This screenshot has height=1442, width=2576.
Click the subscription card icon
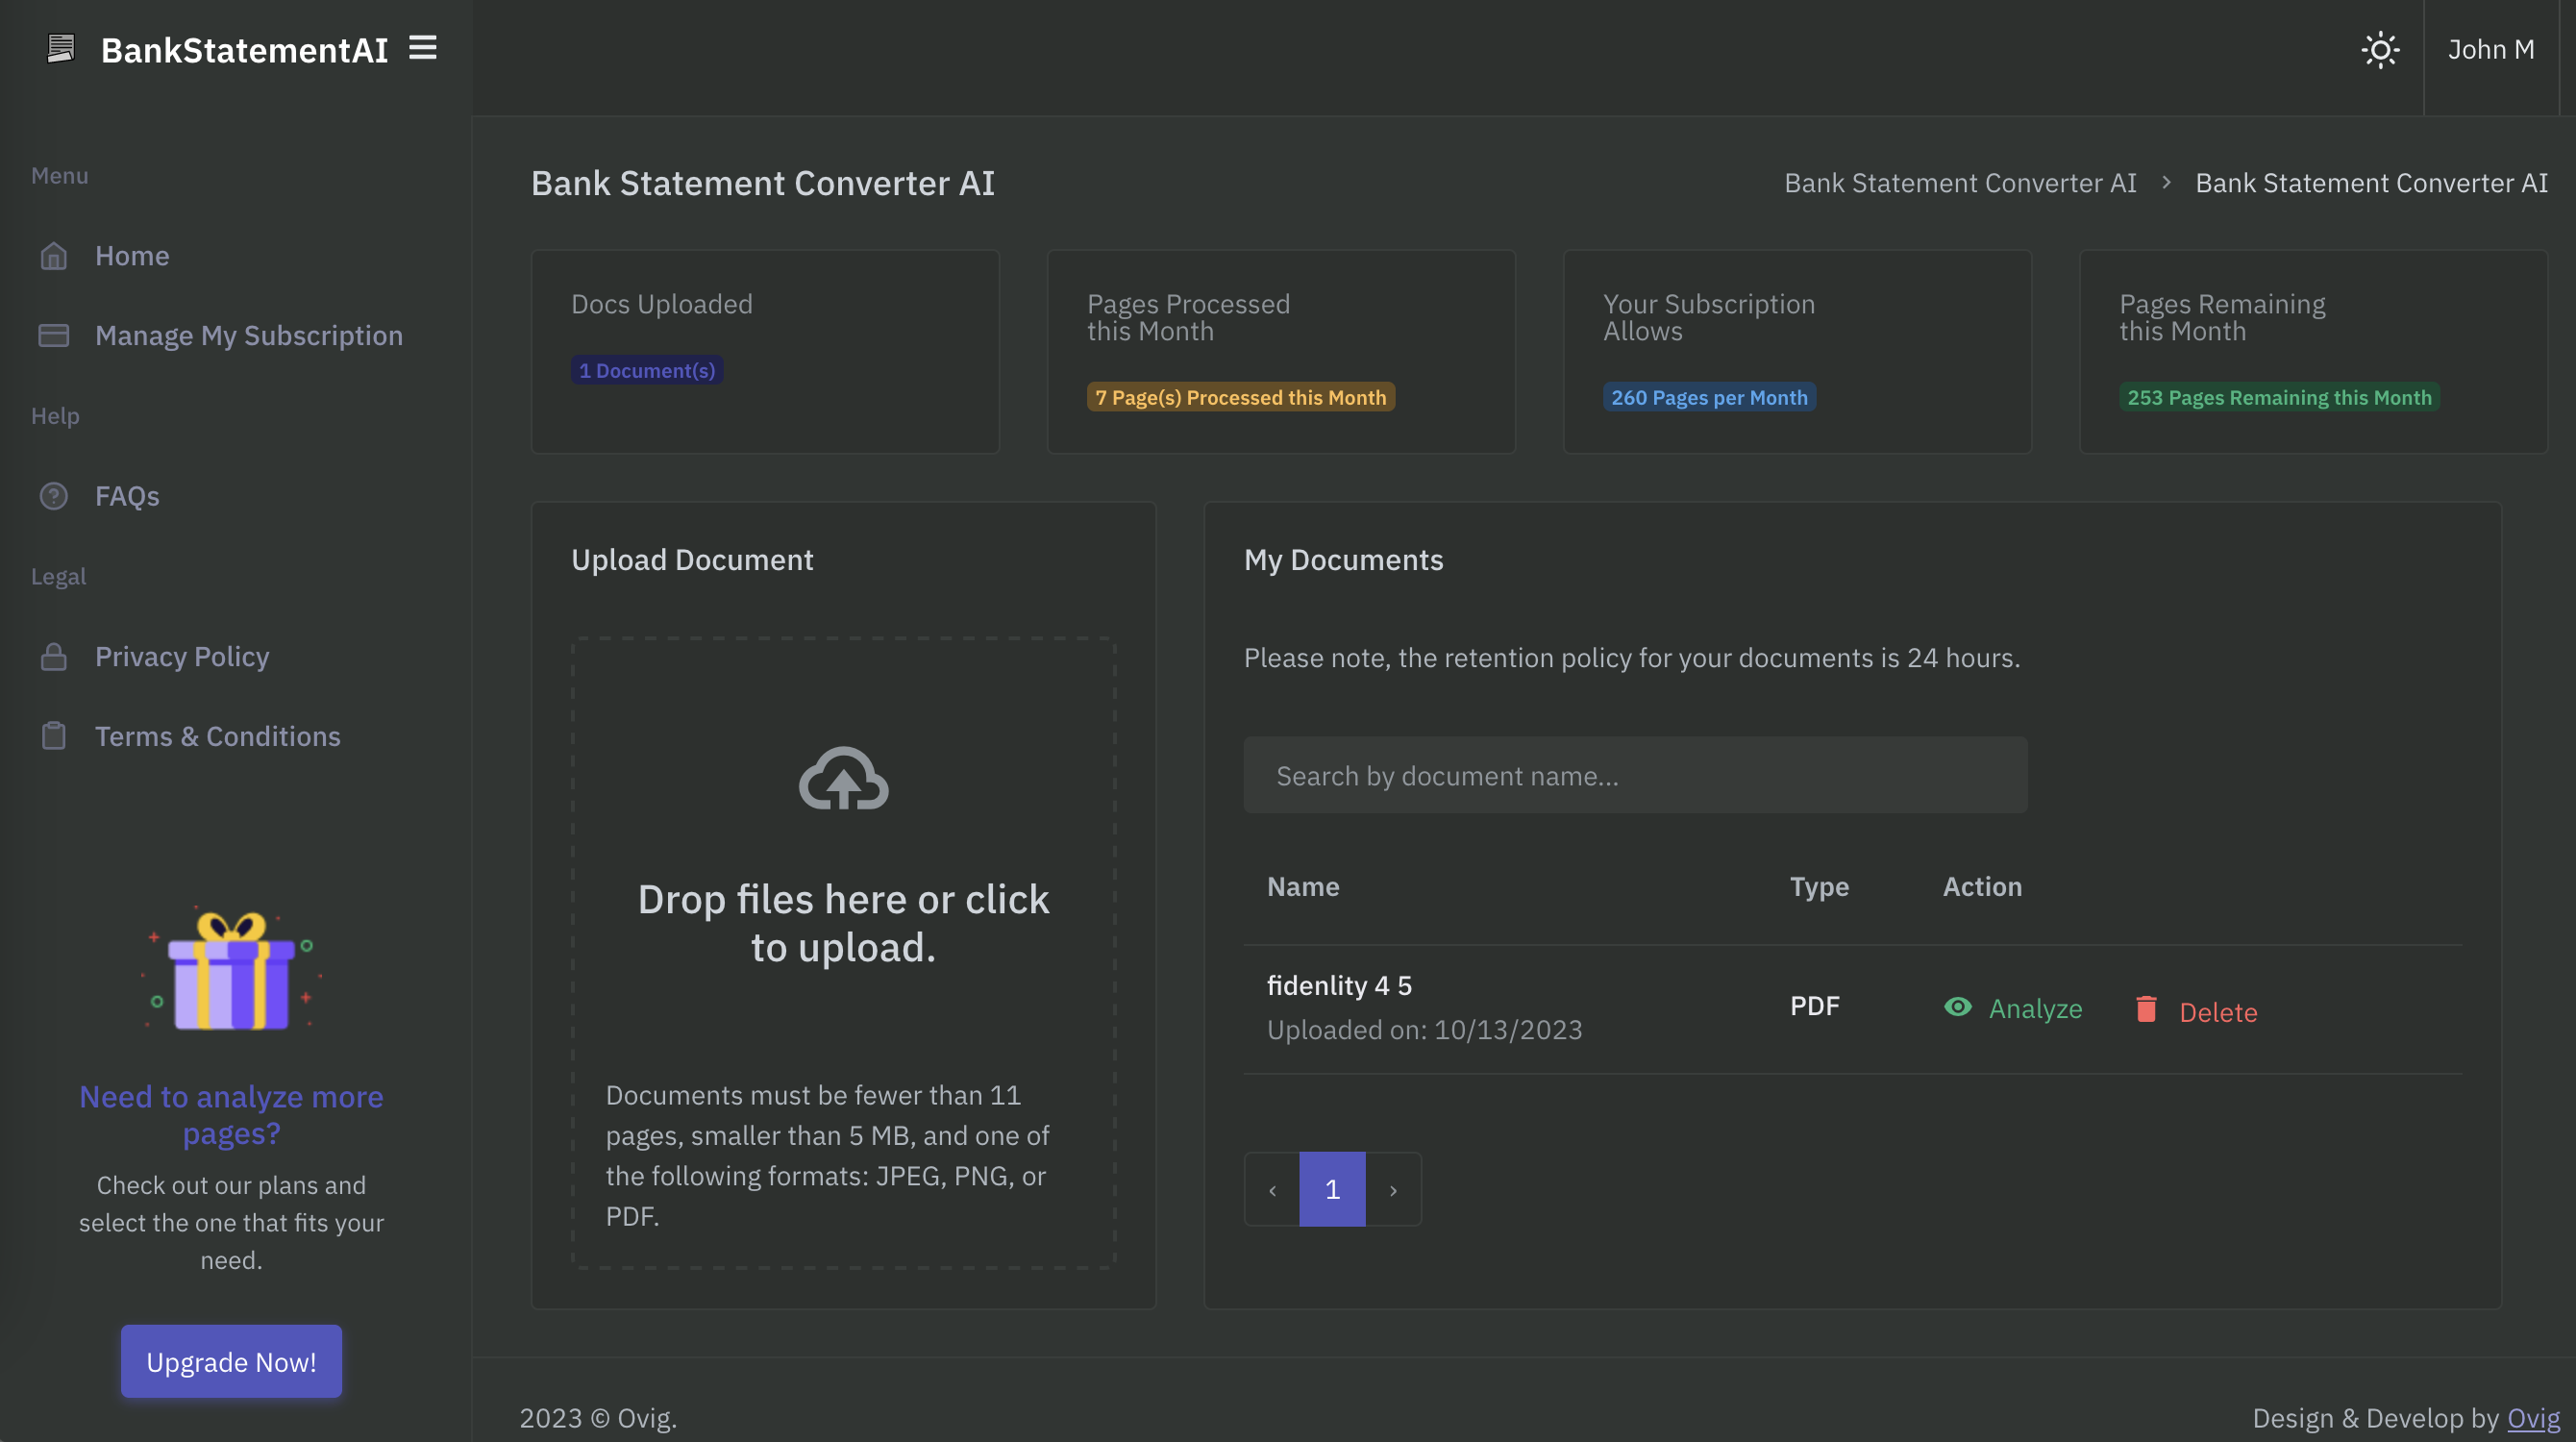coord(54,336)
